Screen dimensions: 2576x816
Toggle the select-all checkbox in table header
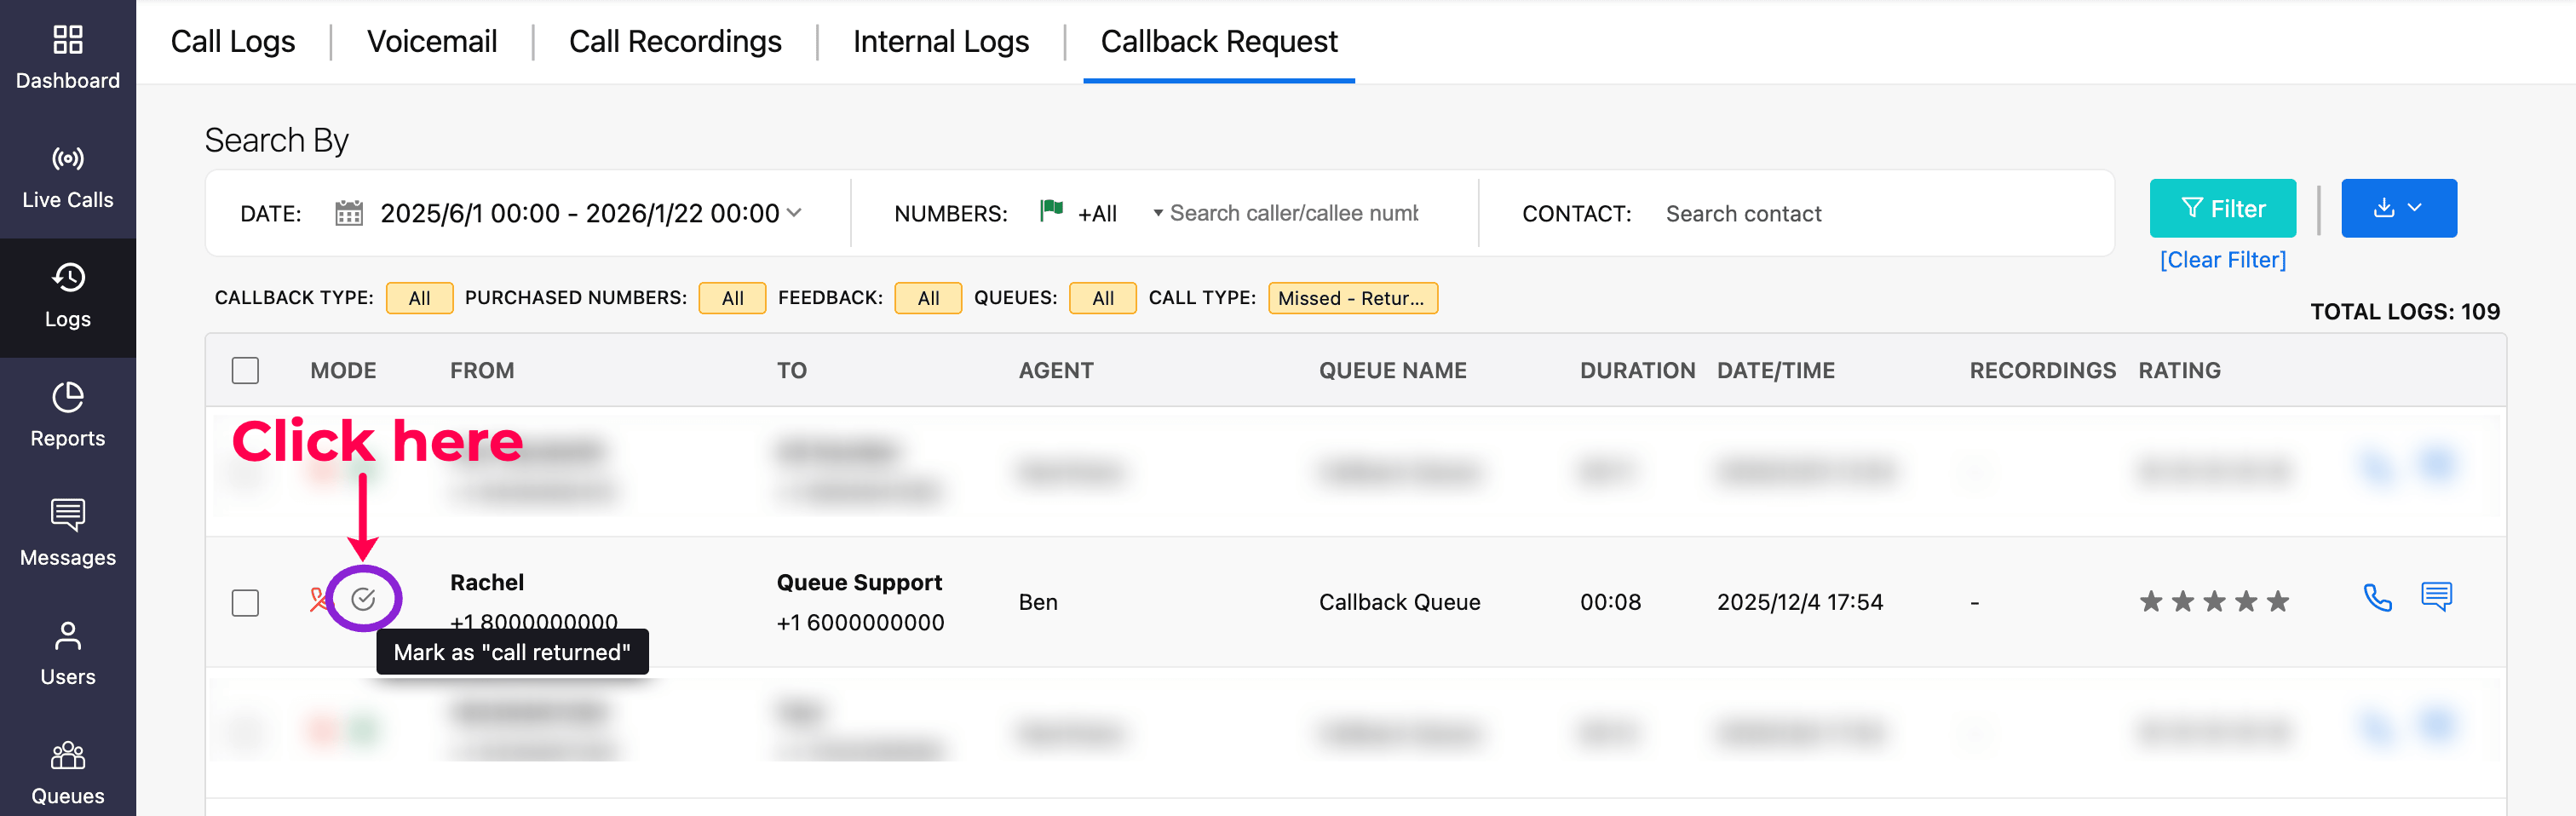point(245,370)
